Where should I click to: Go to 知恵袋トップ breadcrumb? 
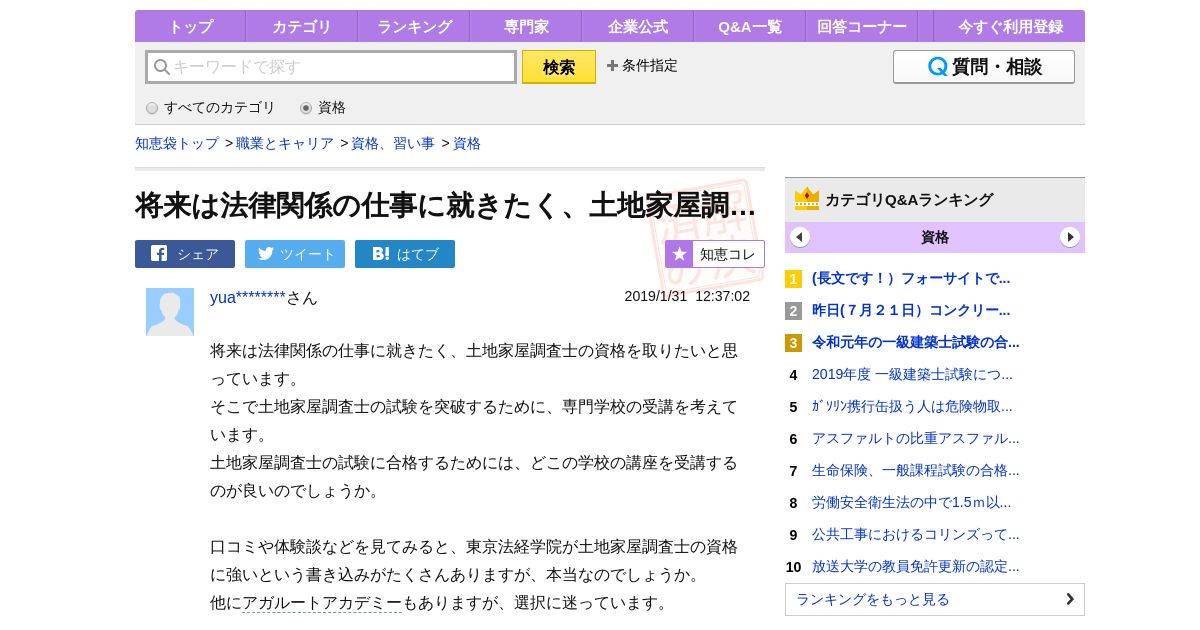[177, 143]
